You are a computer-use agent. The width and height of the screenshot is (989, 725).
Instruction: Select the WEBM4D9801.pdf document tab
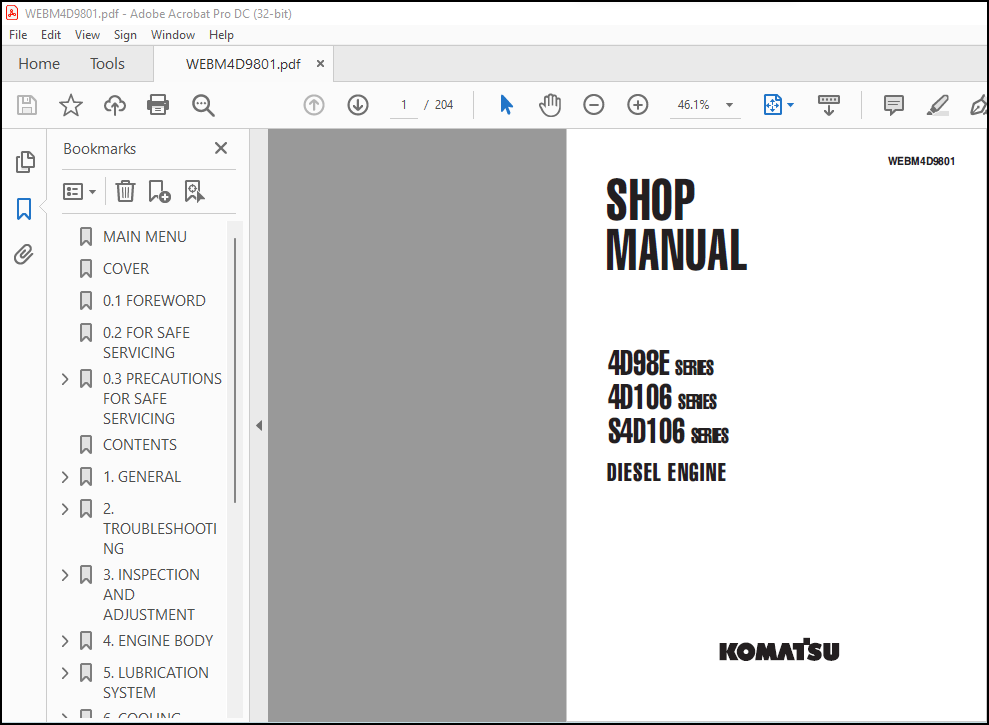243,64
